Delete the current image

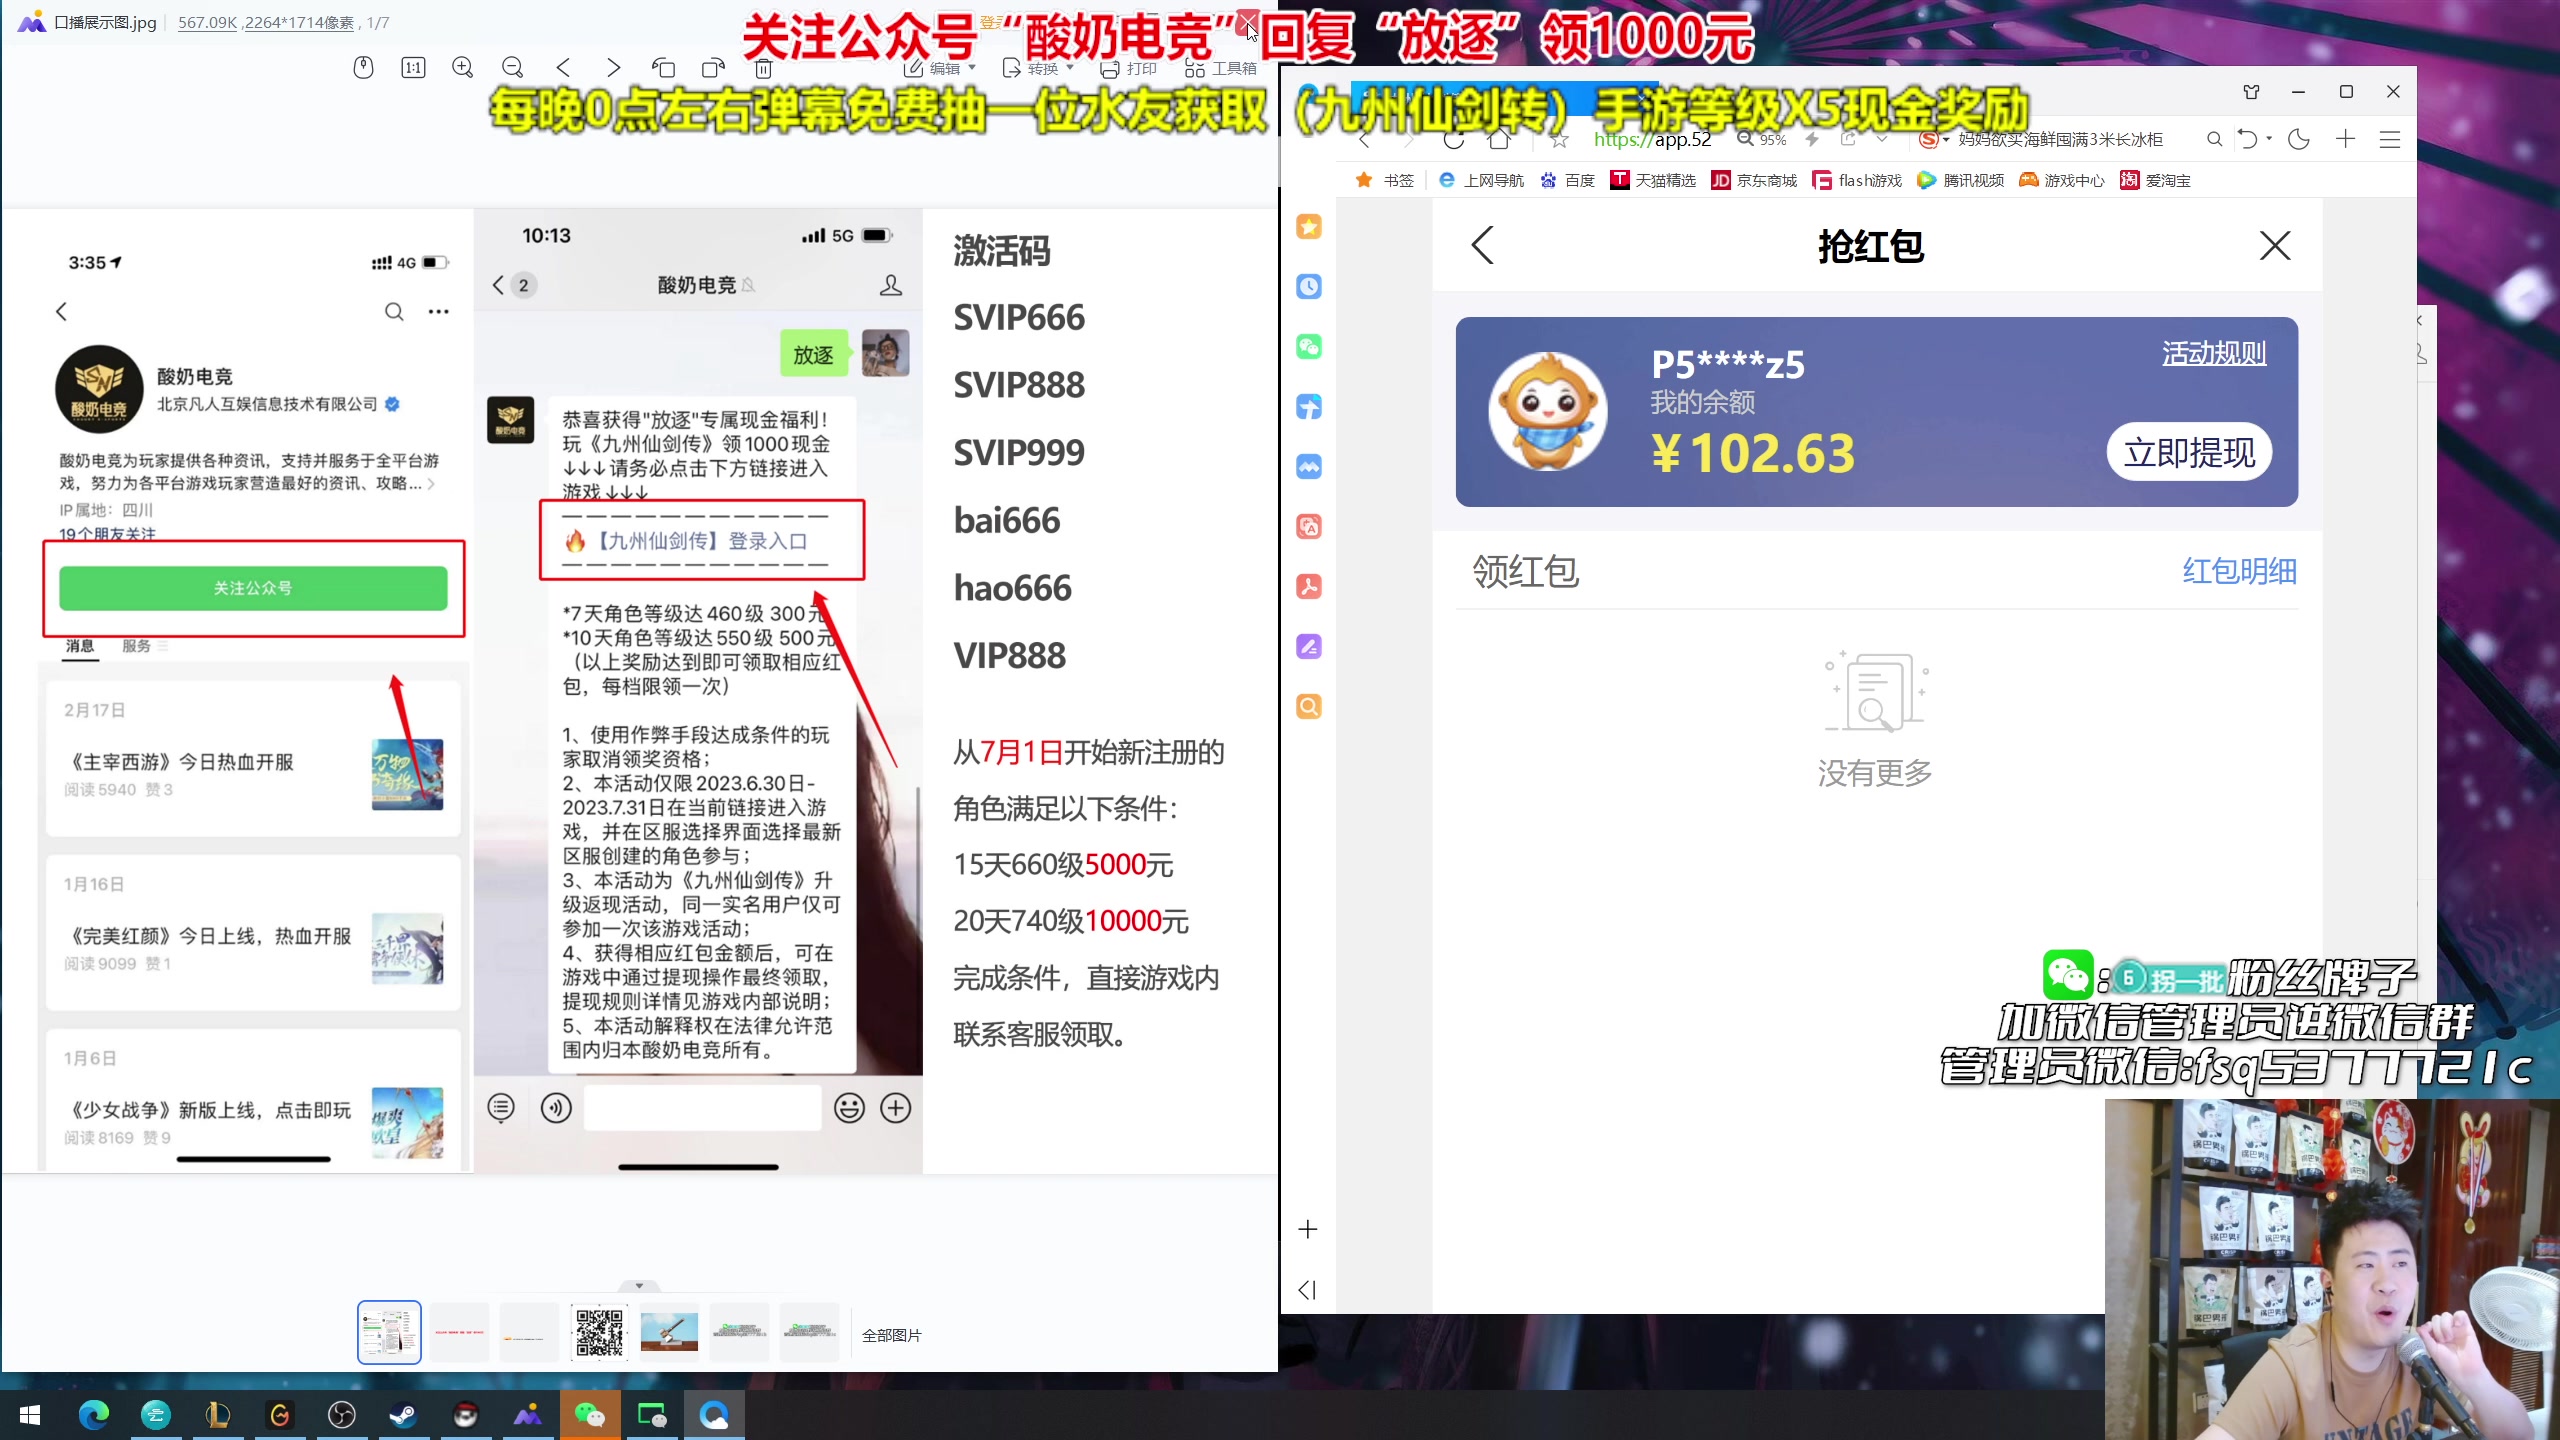763,67
